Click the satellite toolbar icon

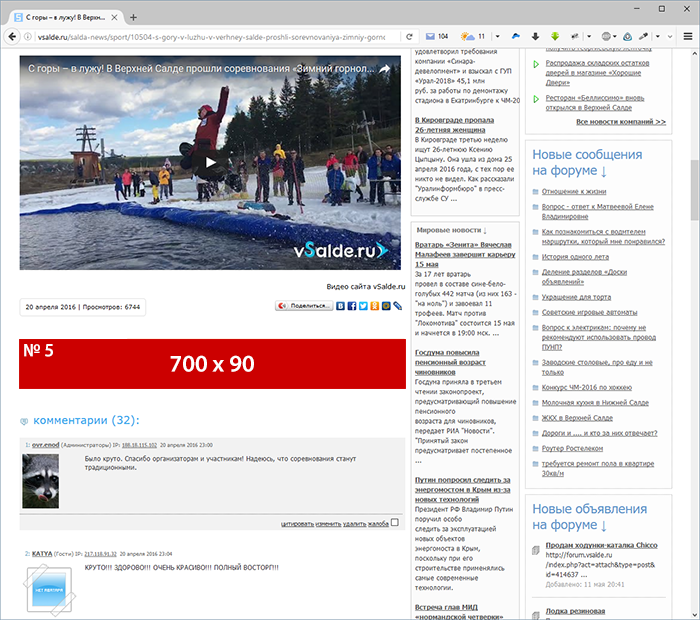(x=575, y=37)
